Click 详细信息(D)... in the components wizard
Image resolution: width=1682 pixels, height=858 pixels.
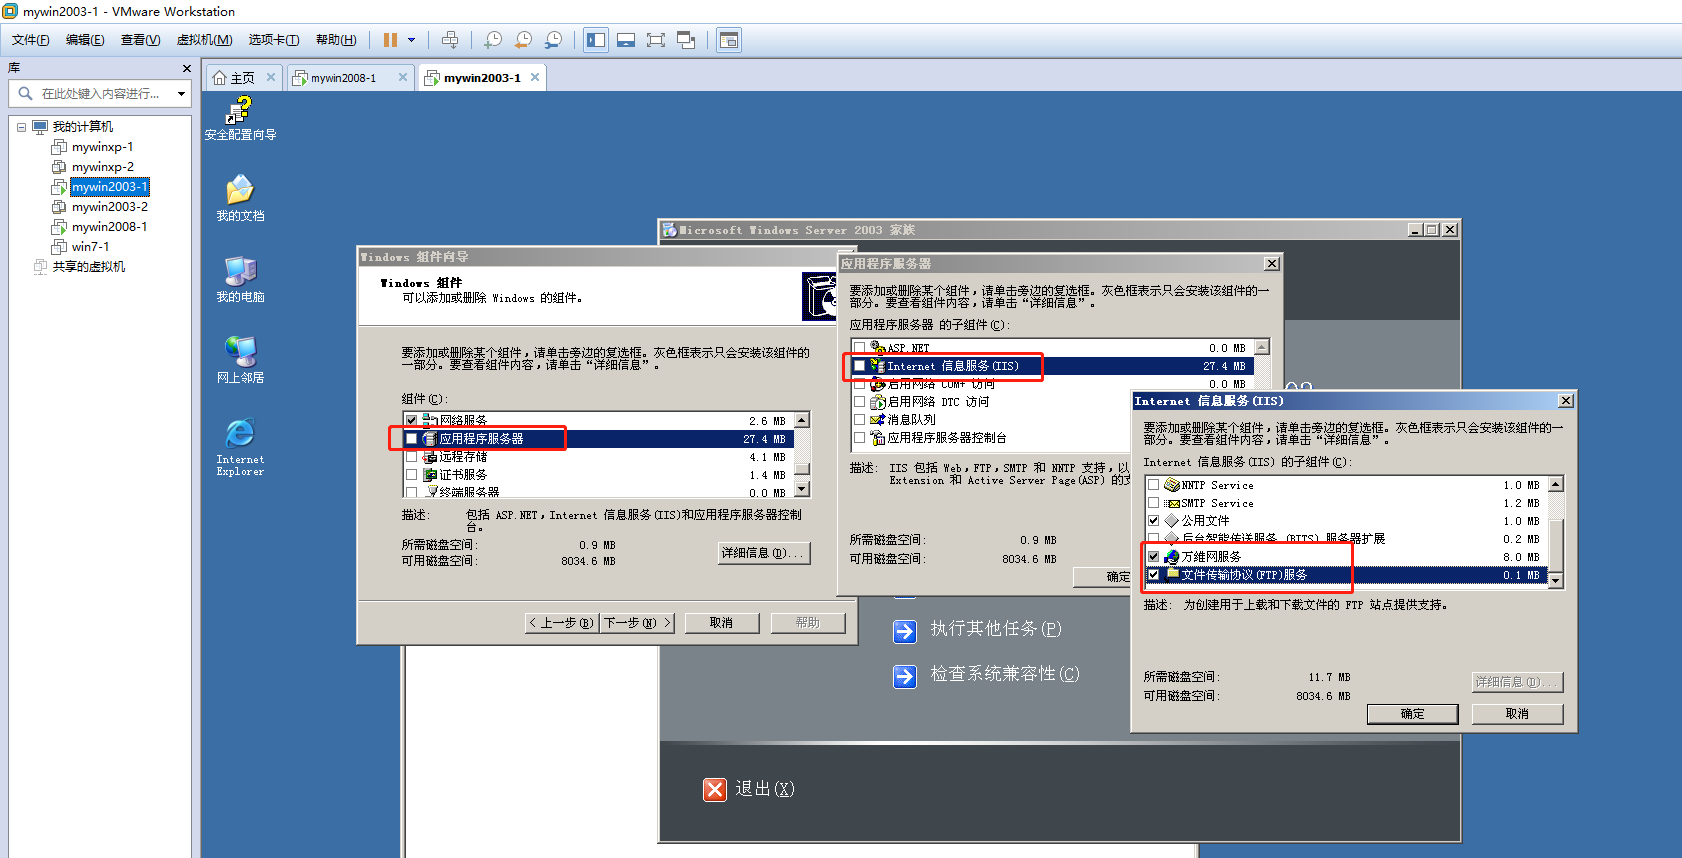(x=764, y=553)
